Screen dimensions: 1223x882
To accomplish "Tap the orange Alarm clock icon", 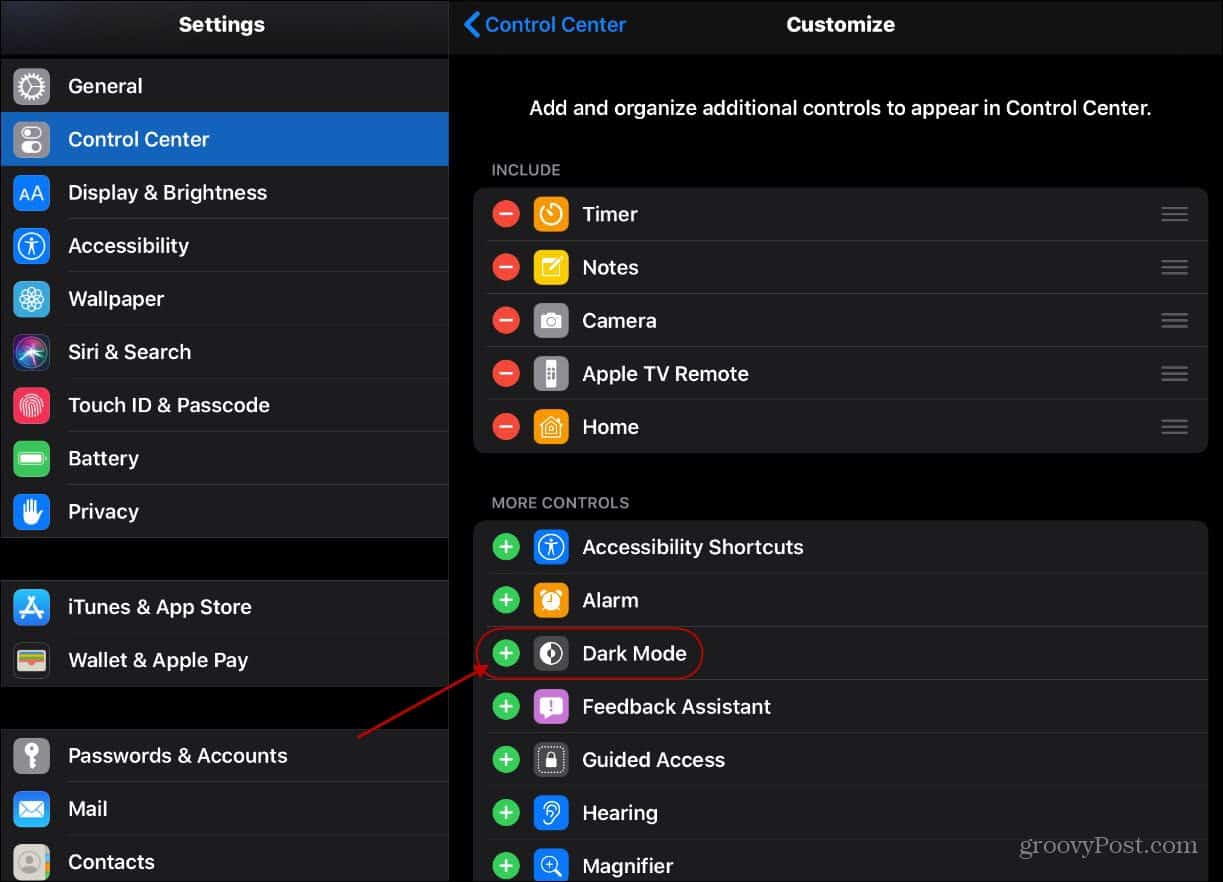I will coord(551,600).
